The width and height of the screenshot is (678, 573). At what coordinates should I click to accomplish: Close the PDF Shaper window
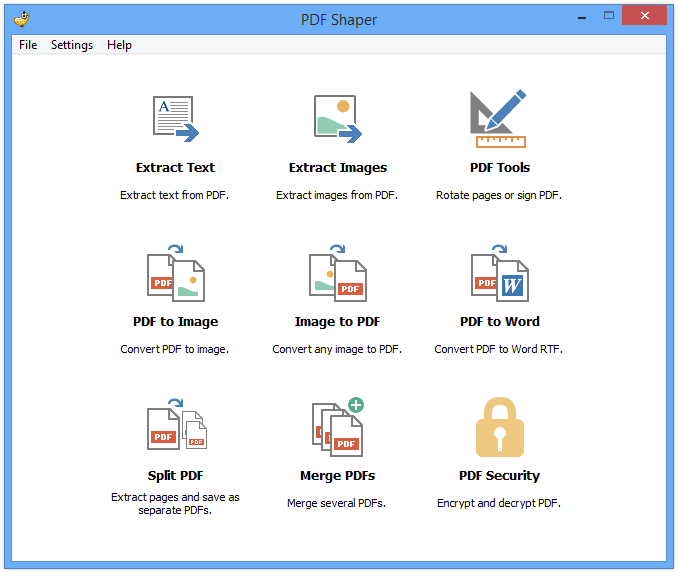645,16
